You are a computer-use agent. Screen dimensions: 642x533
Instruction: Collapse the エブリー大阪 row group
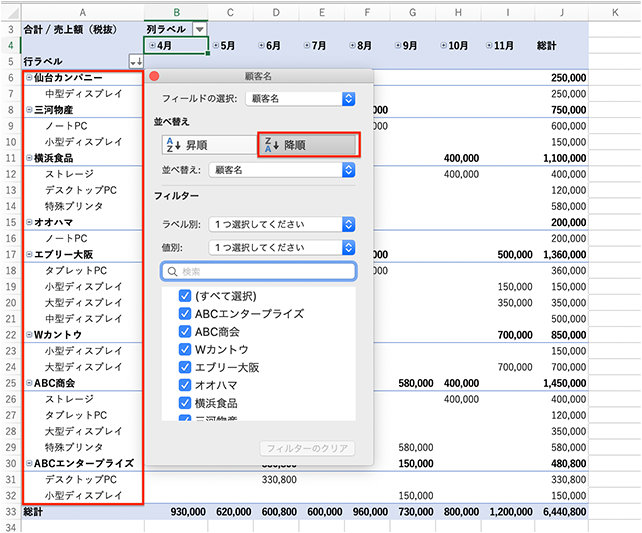tap(29, 254)
